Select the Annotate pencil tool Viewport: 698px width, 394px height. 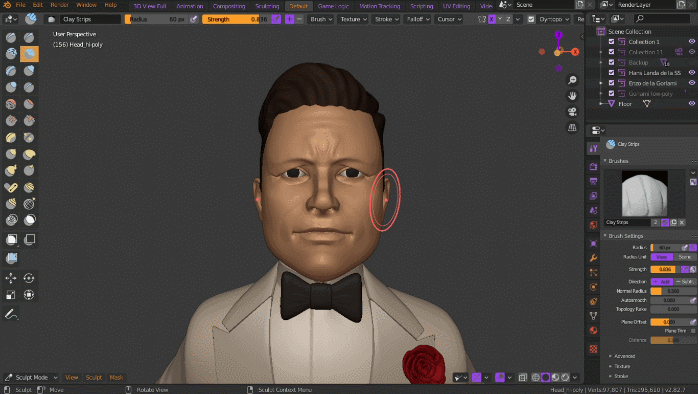11,314
